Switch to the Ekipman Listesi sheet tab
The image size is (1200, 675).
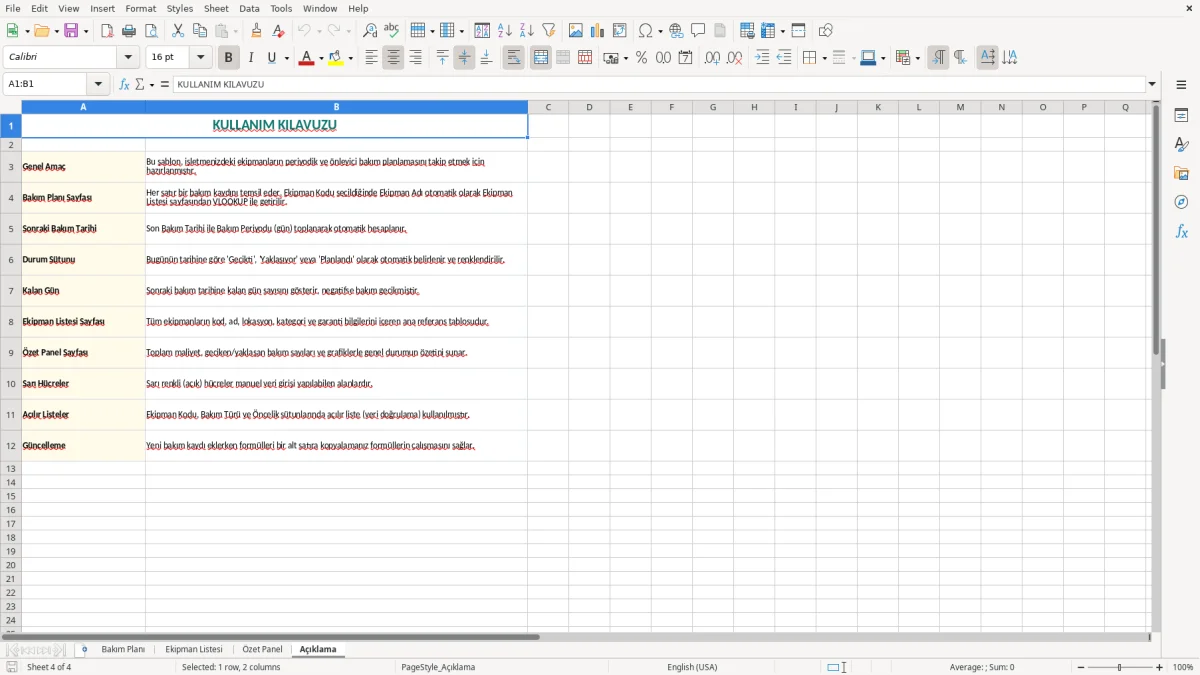194,650
